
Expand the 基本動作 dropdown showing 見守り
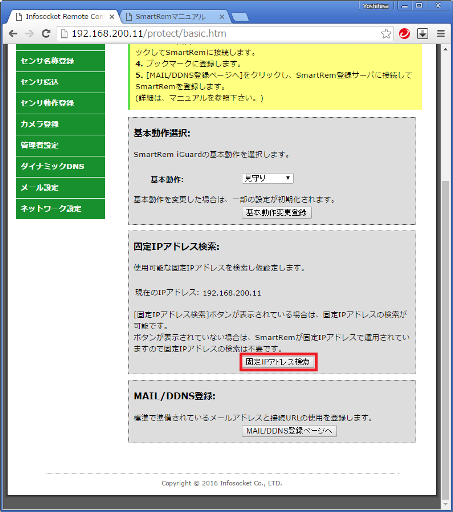[x=268, y=178]
